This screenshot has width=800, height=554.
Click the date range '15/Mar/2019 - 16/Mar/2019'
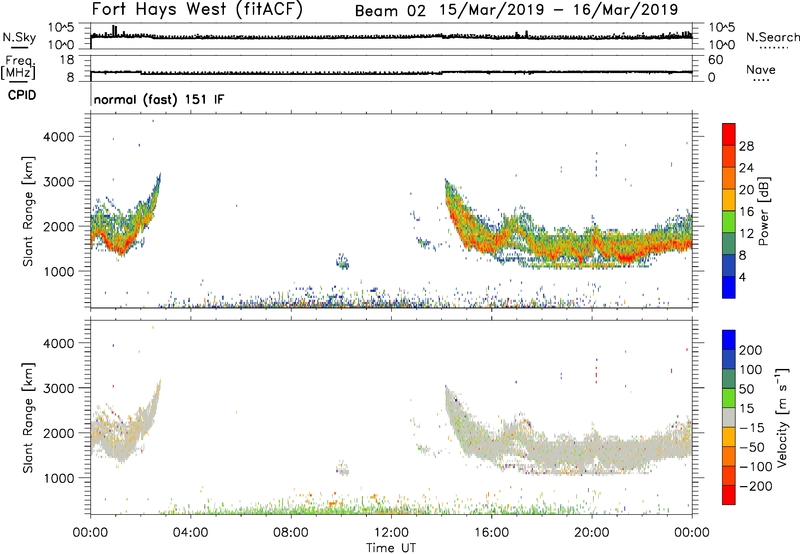tap(559, 10)
